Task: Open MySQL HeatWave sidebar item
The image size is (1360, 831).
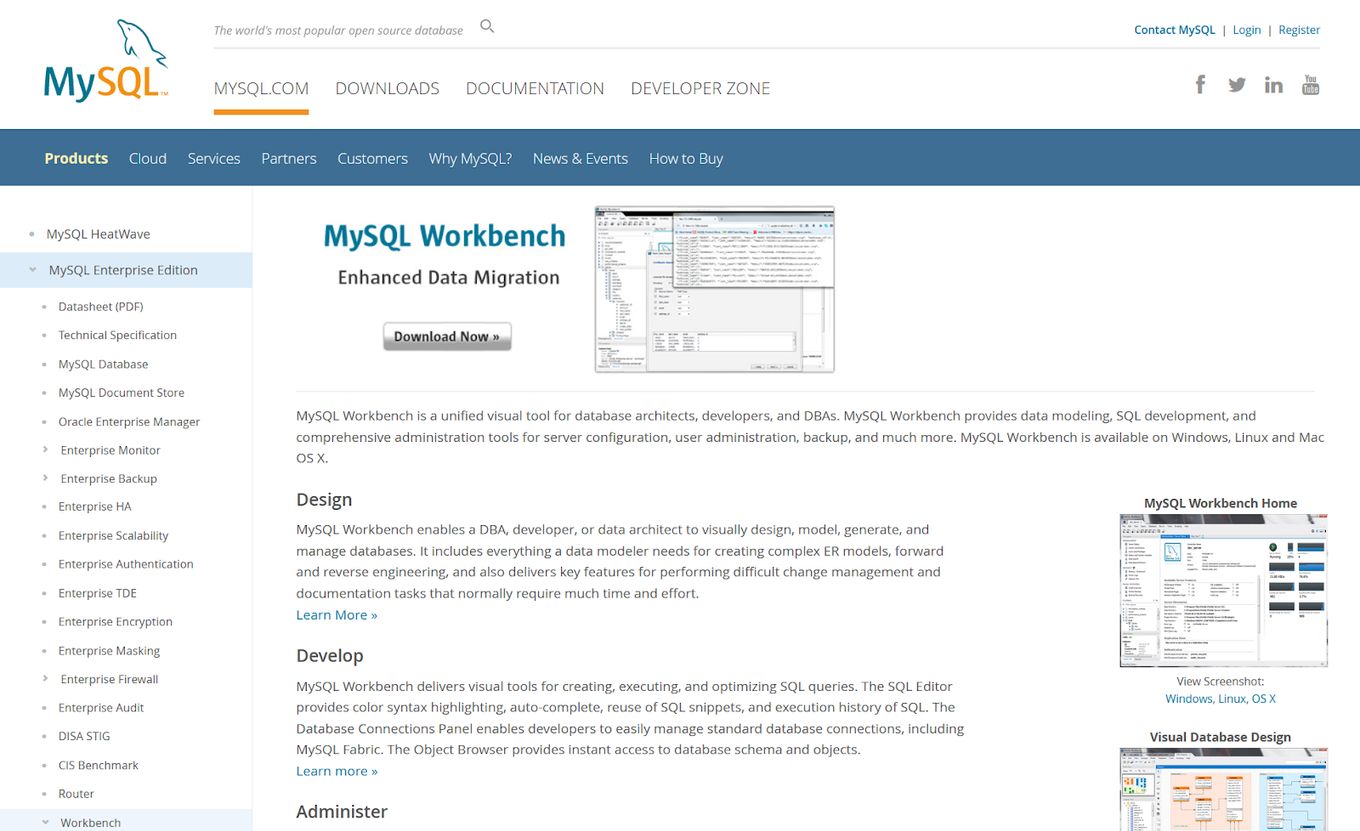Action: 98,234
